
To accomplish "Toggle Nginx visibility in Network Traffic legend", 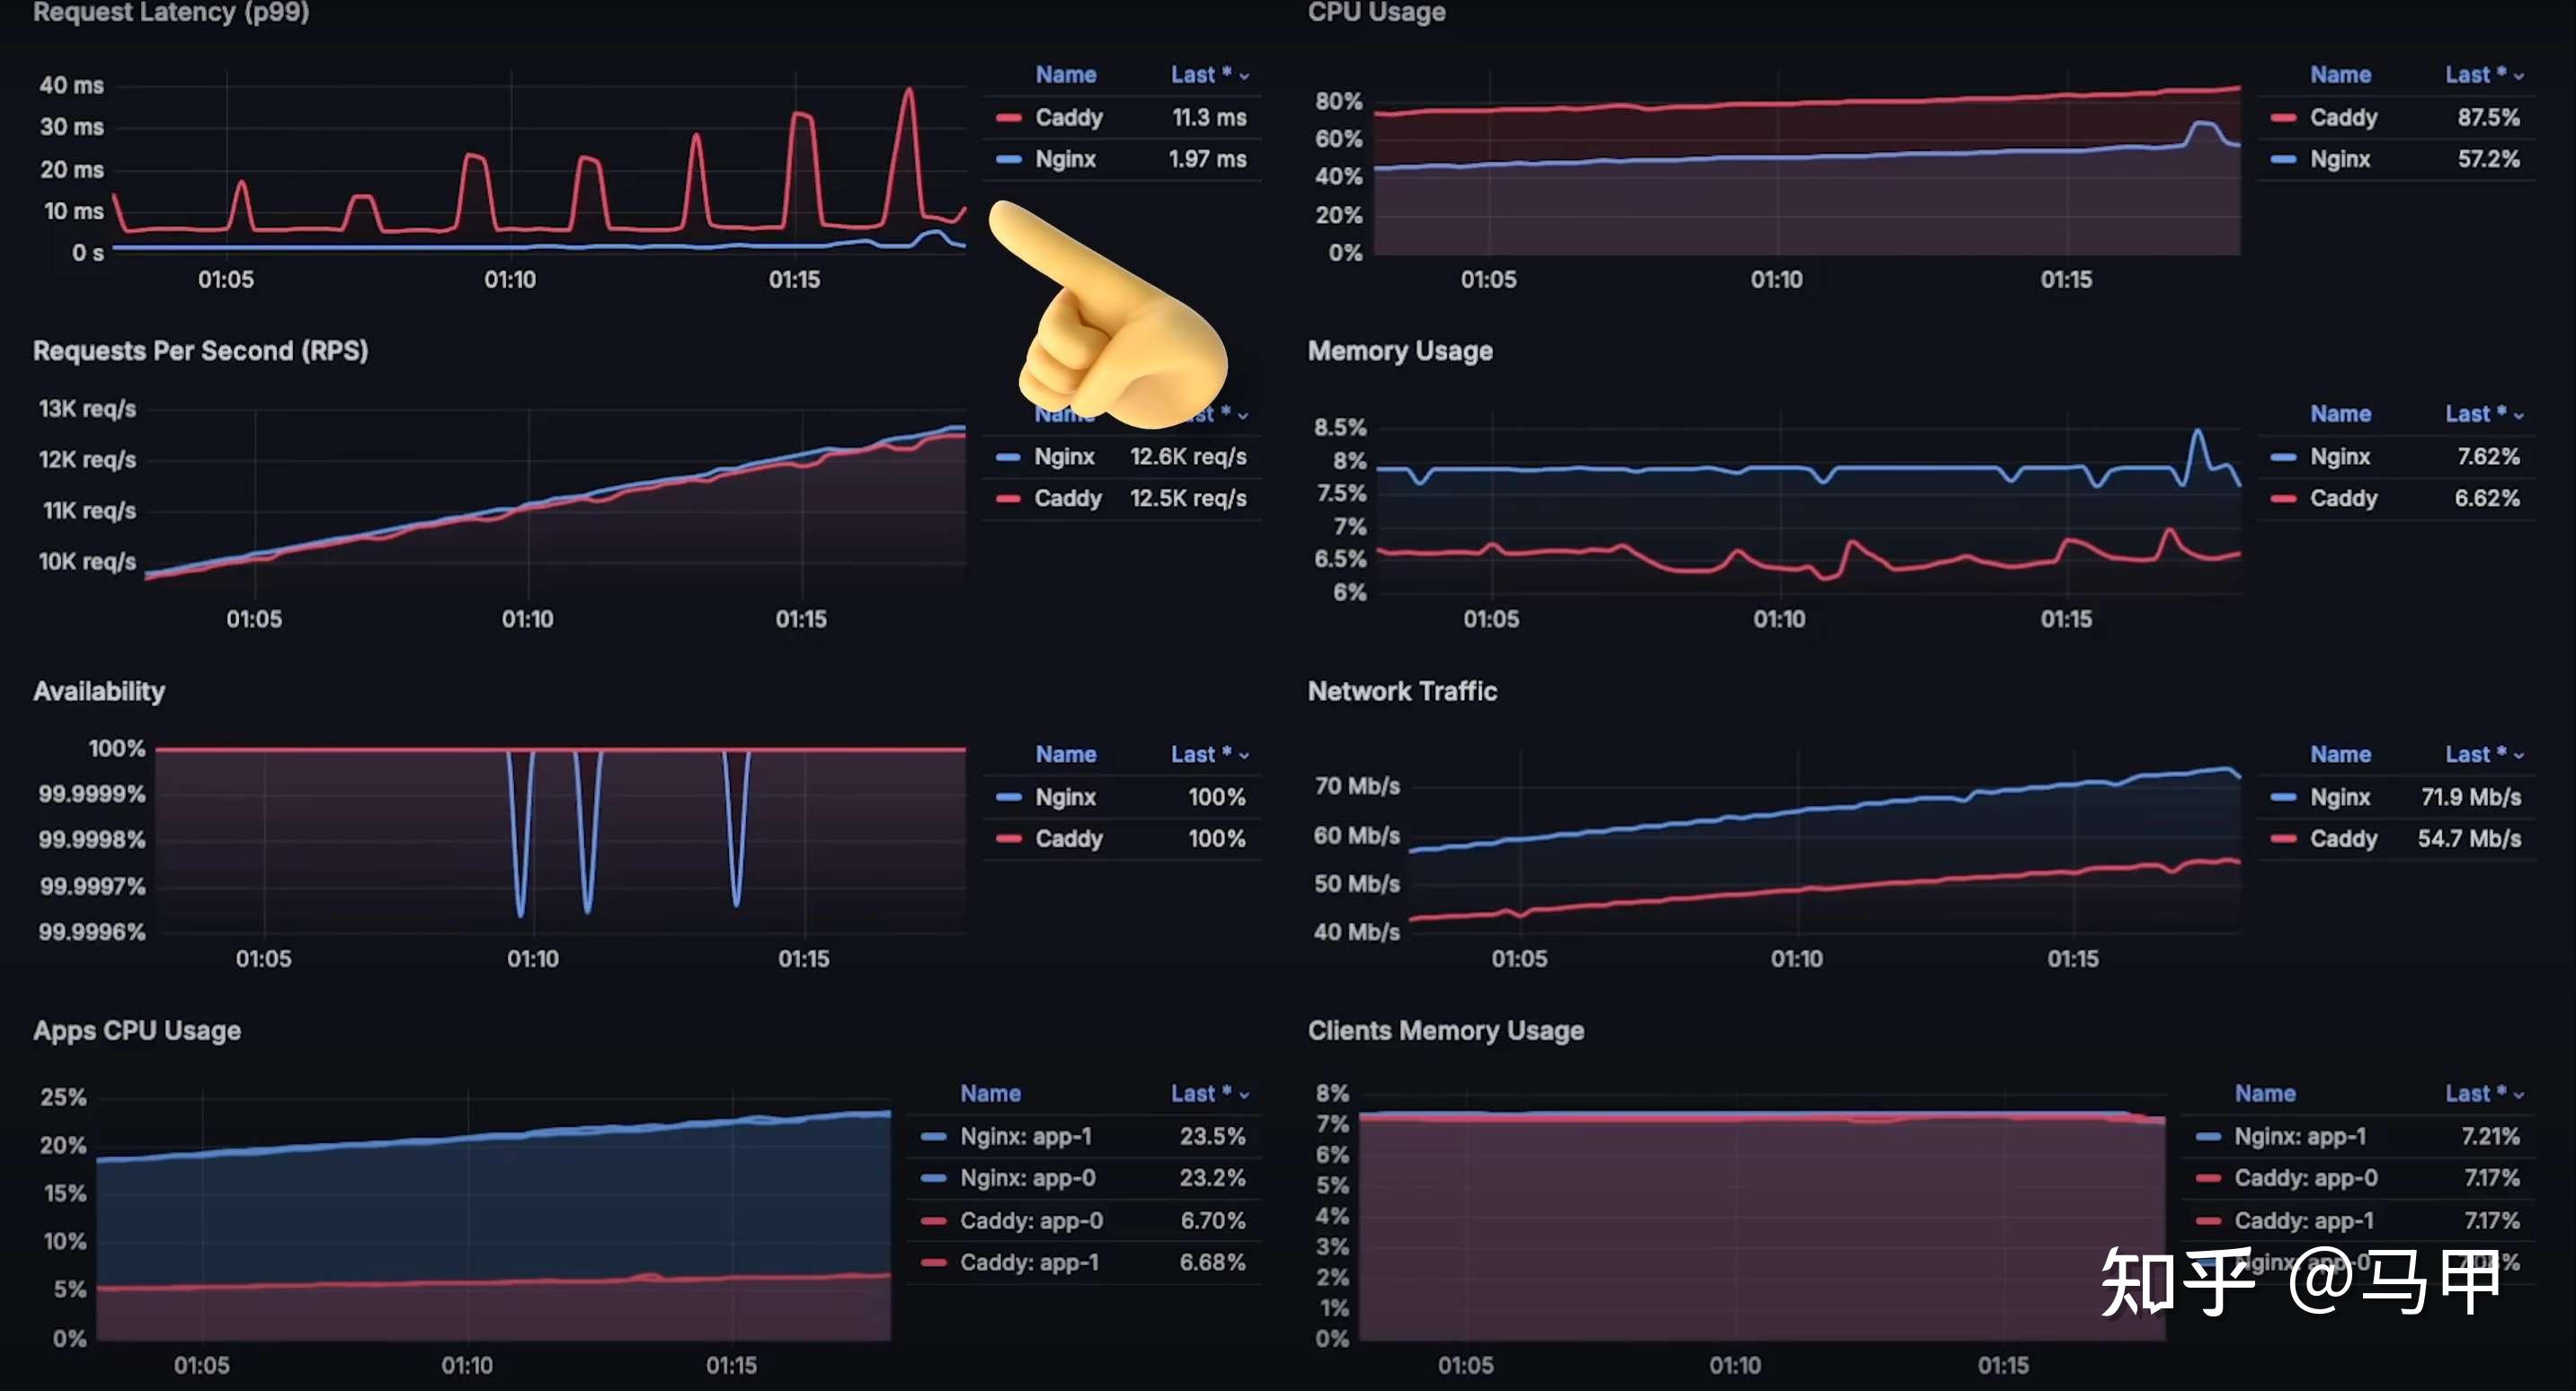I will [2340, 796].
